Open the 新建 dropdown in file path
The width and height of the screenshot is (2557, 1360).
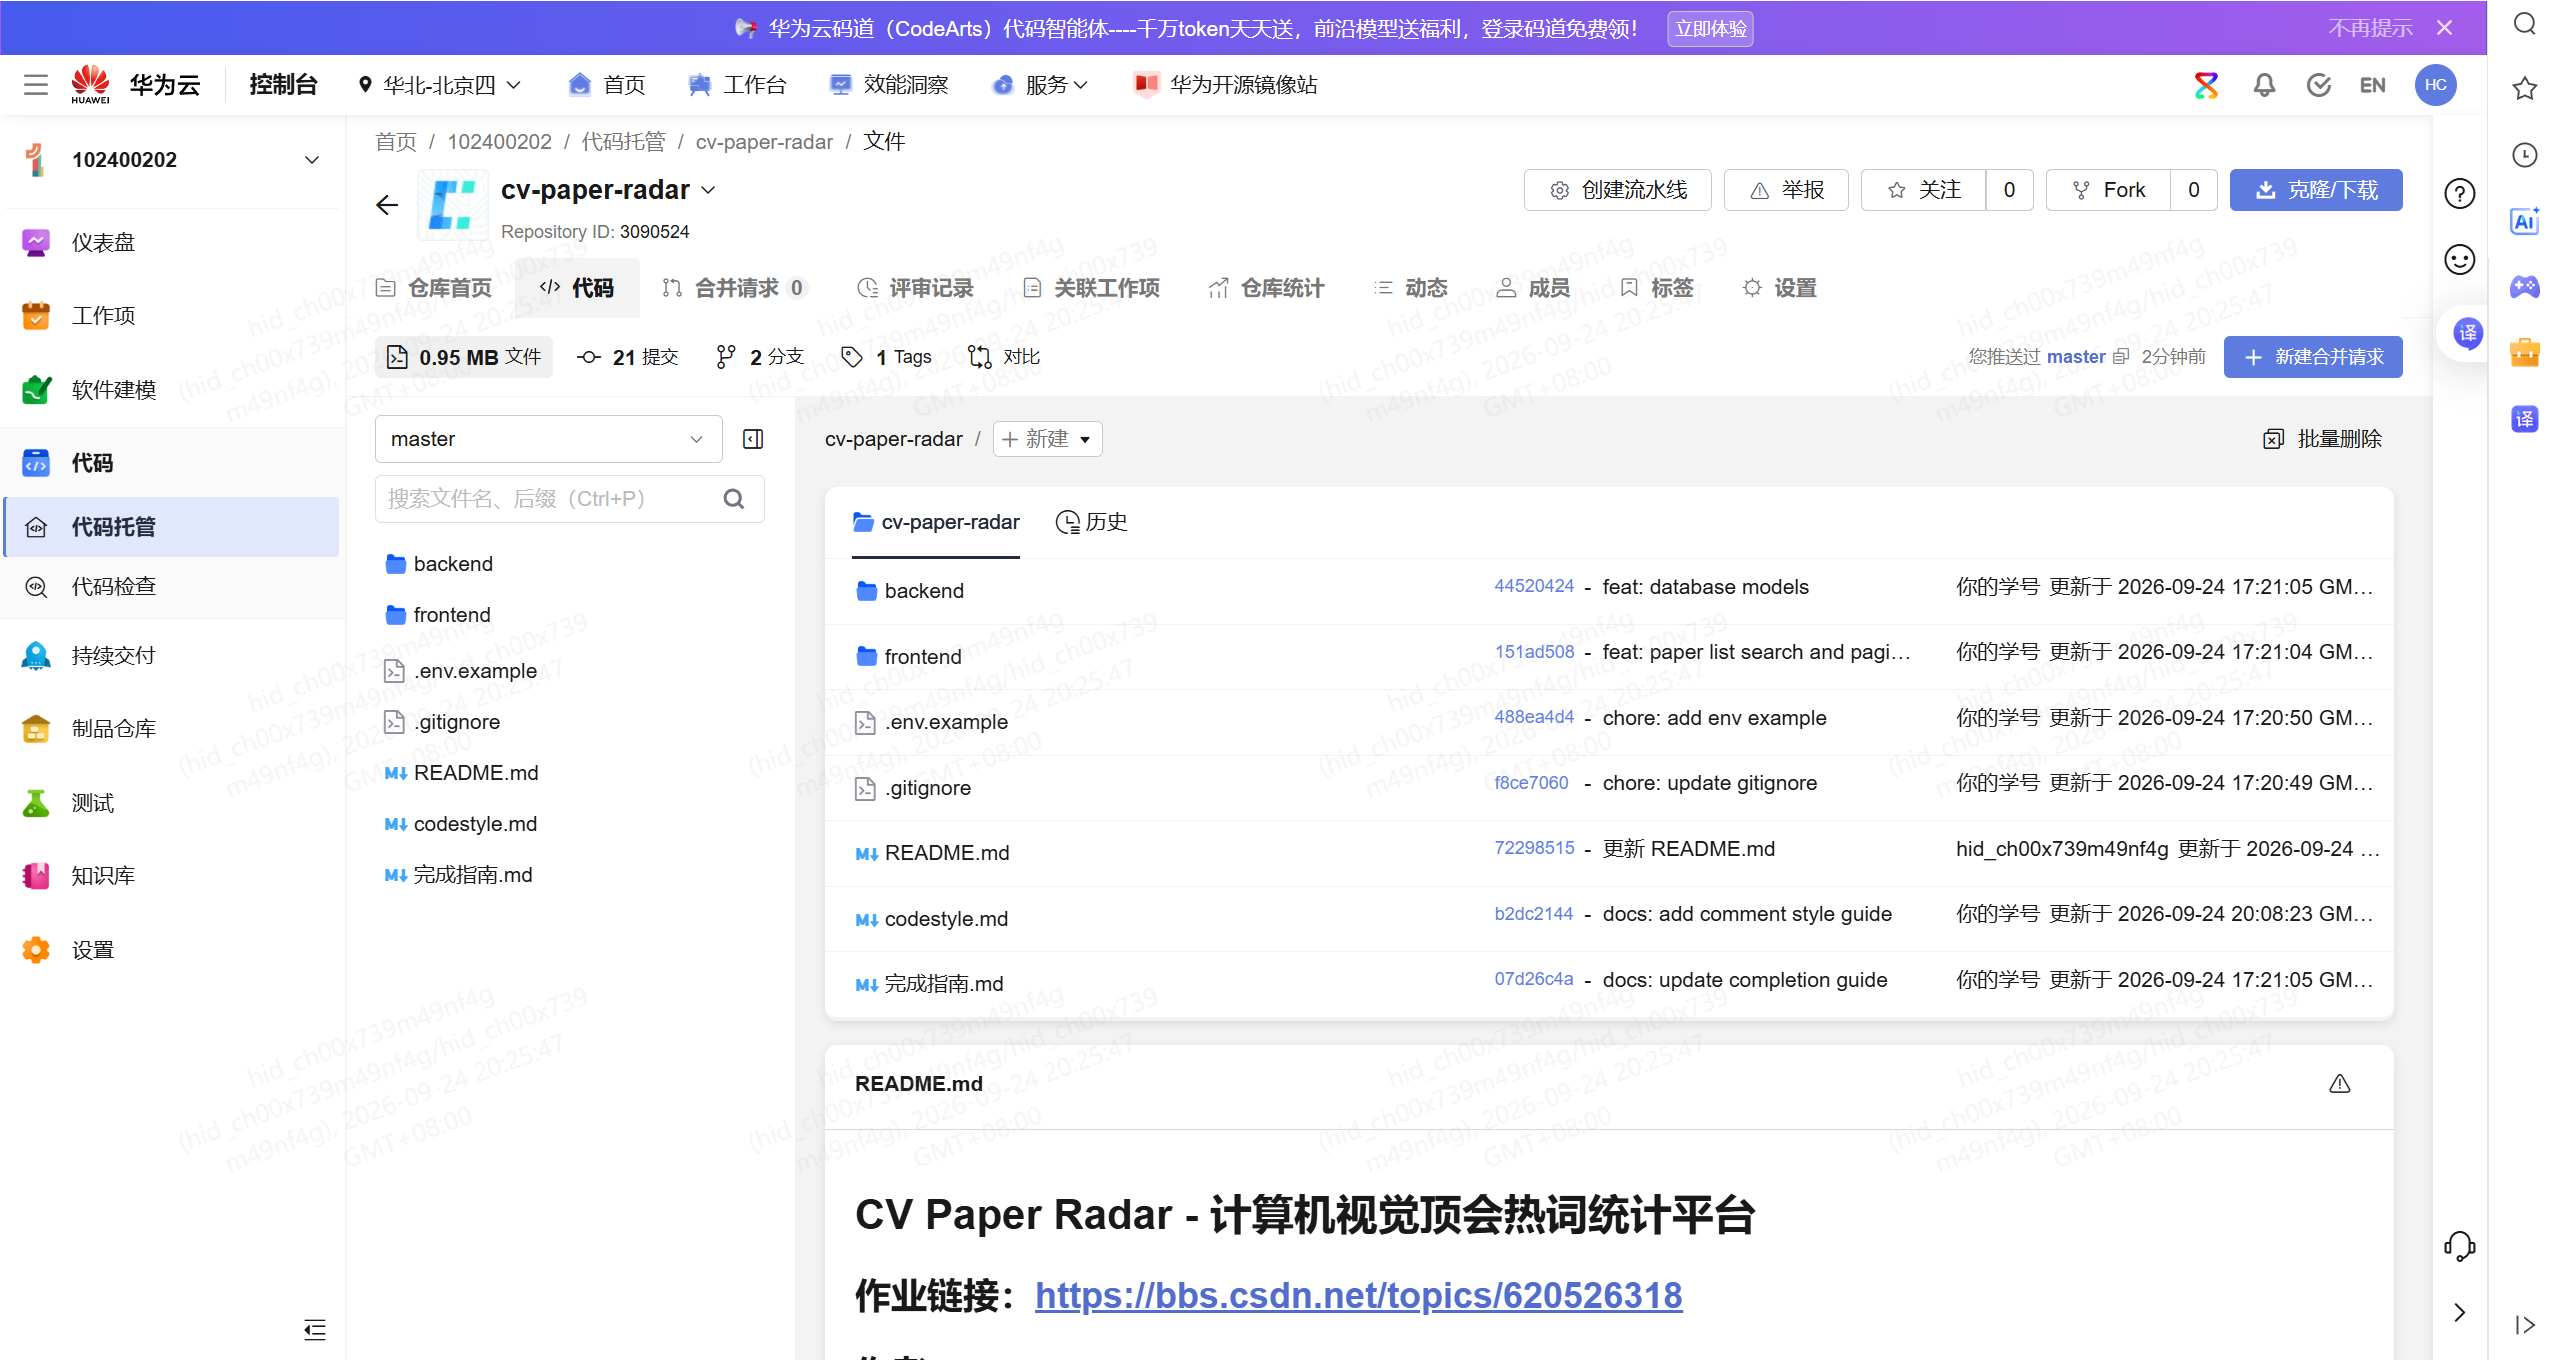[x=1047, y=439]
